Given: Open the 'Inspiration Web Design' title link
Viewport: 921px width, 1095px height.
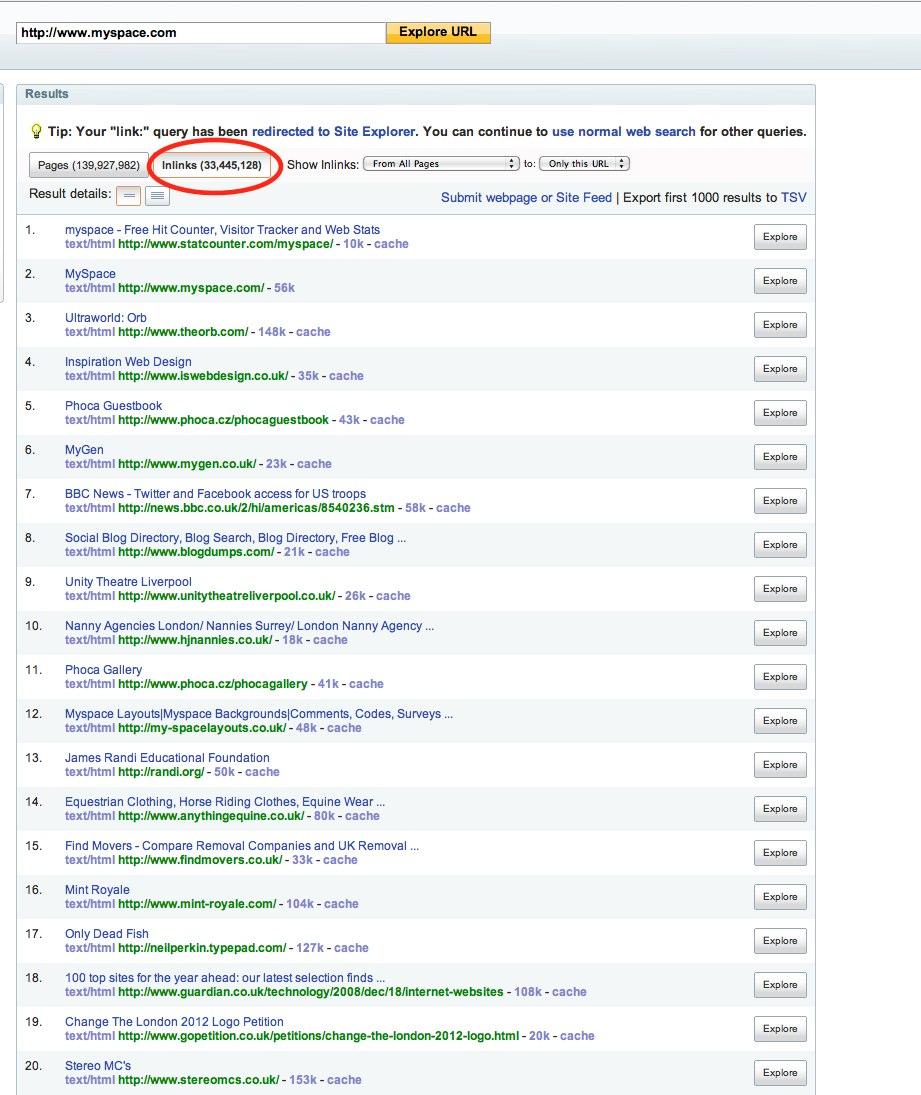Looking at the screenshot, I should click(128, 362).
